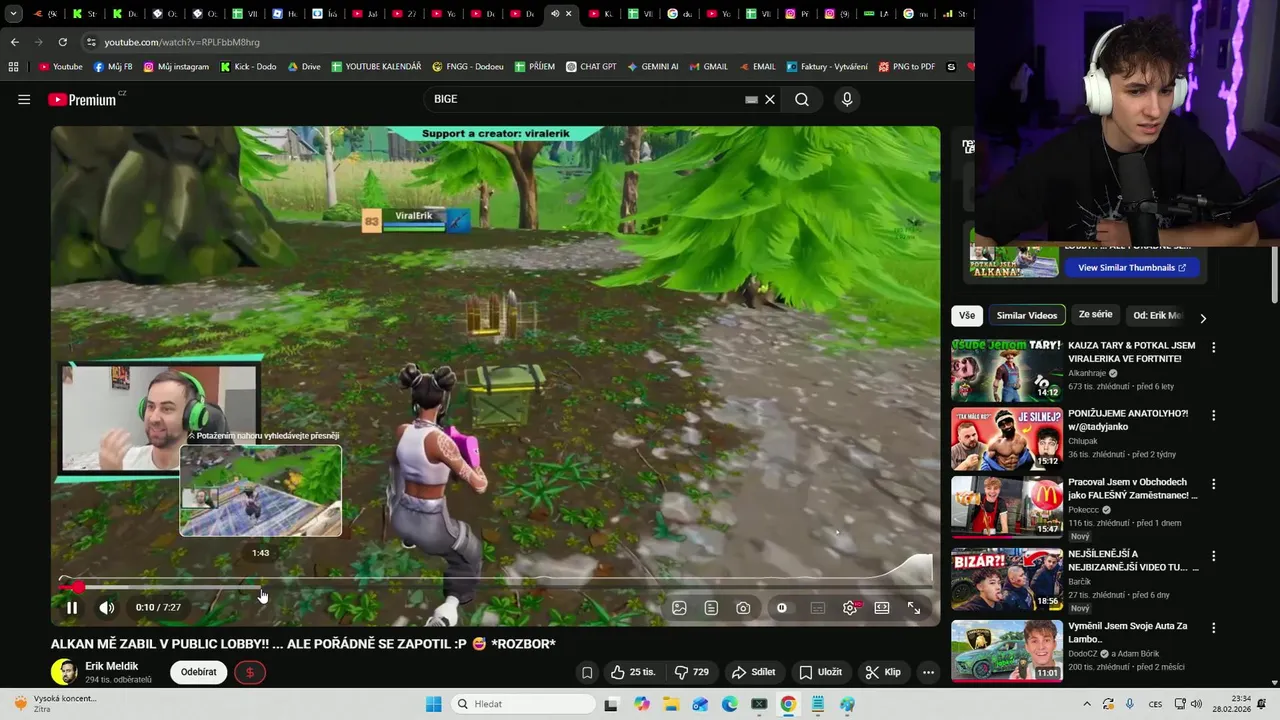Image resolution: width=1280 pixels, height=720 pixels.
Task: Open options for PONIŽUJEME ANATOLYHO video
Action: (x=1214, y=416)
